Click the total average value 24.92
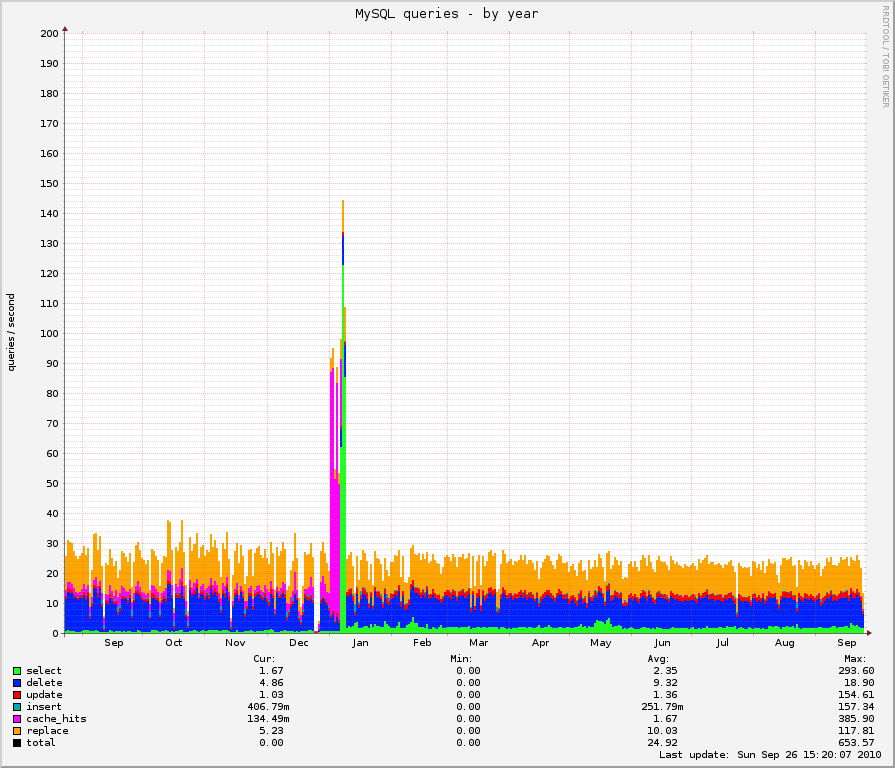Screen dimensions: 895x768 662,743
